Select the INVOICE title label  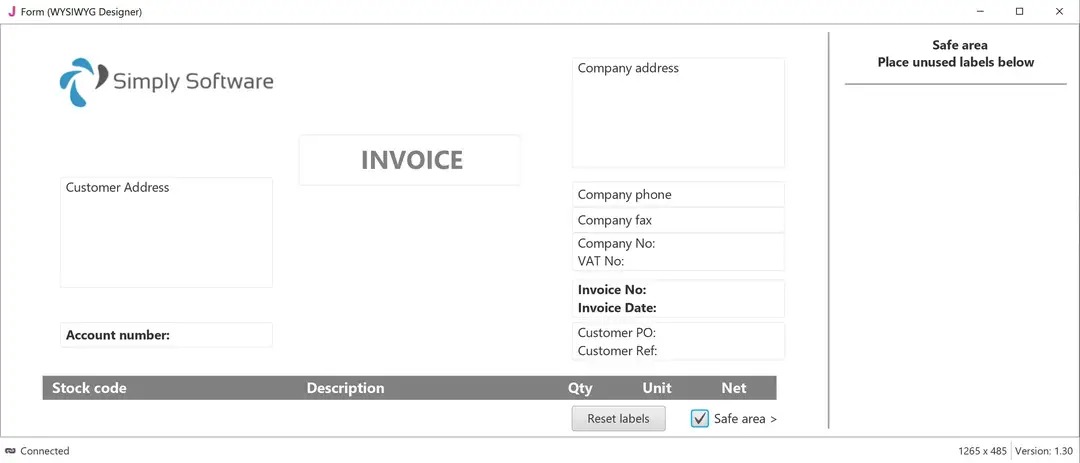coord(410,160)
